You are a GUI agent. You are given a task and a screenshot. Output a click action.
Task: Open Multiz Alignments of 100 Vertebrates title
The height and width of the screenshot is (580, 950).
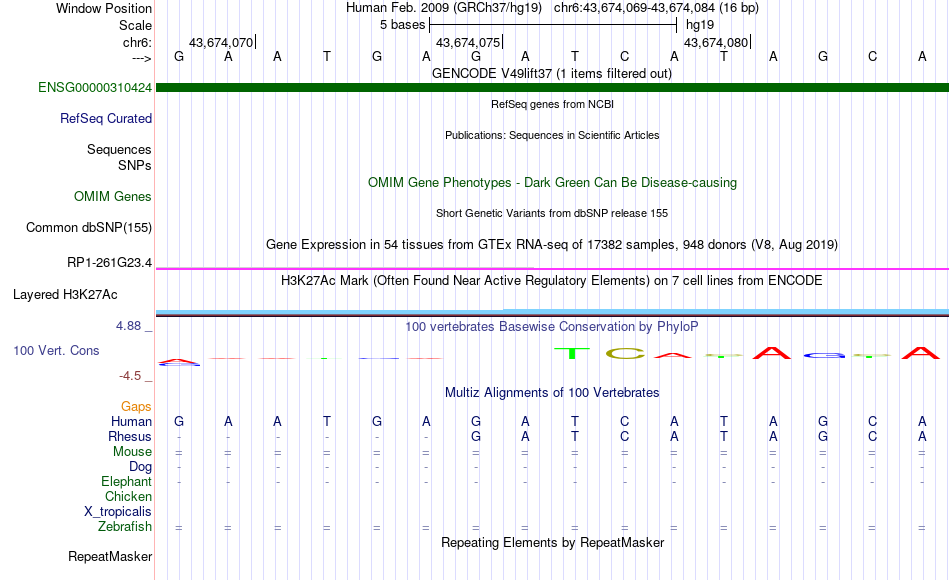tap(552, 393)
